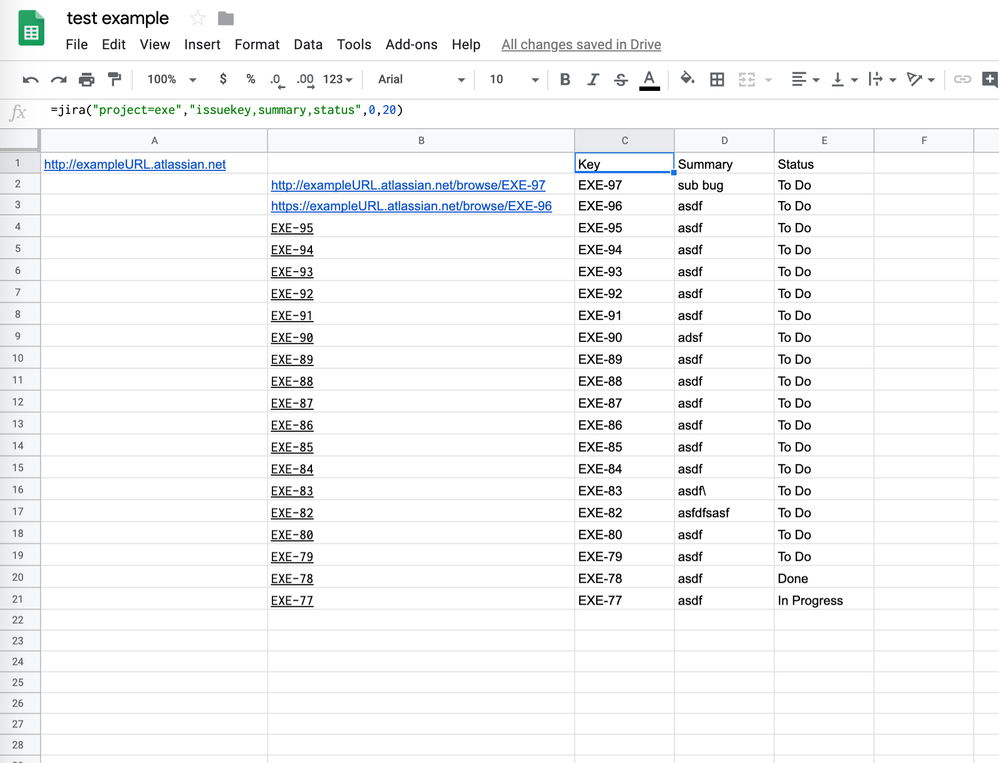The width and height of the screenshot is (999, 763).
Task: Toggle bold formatting
Action: point(565,79)
